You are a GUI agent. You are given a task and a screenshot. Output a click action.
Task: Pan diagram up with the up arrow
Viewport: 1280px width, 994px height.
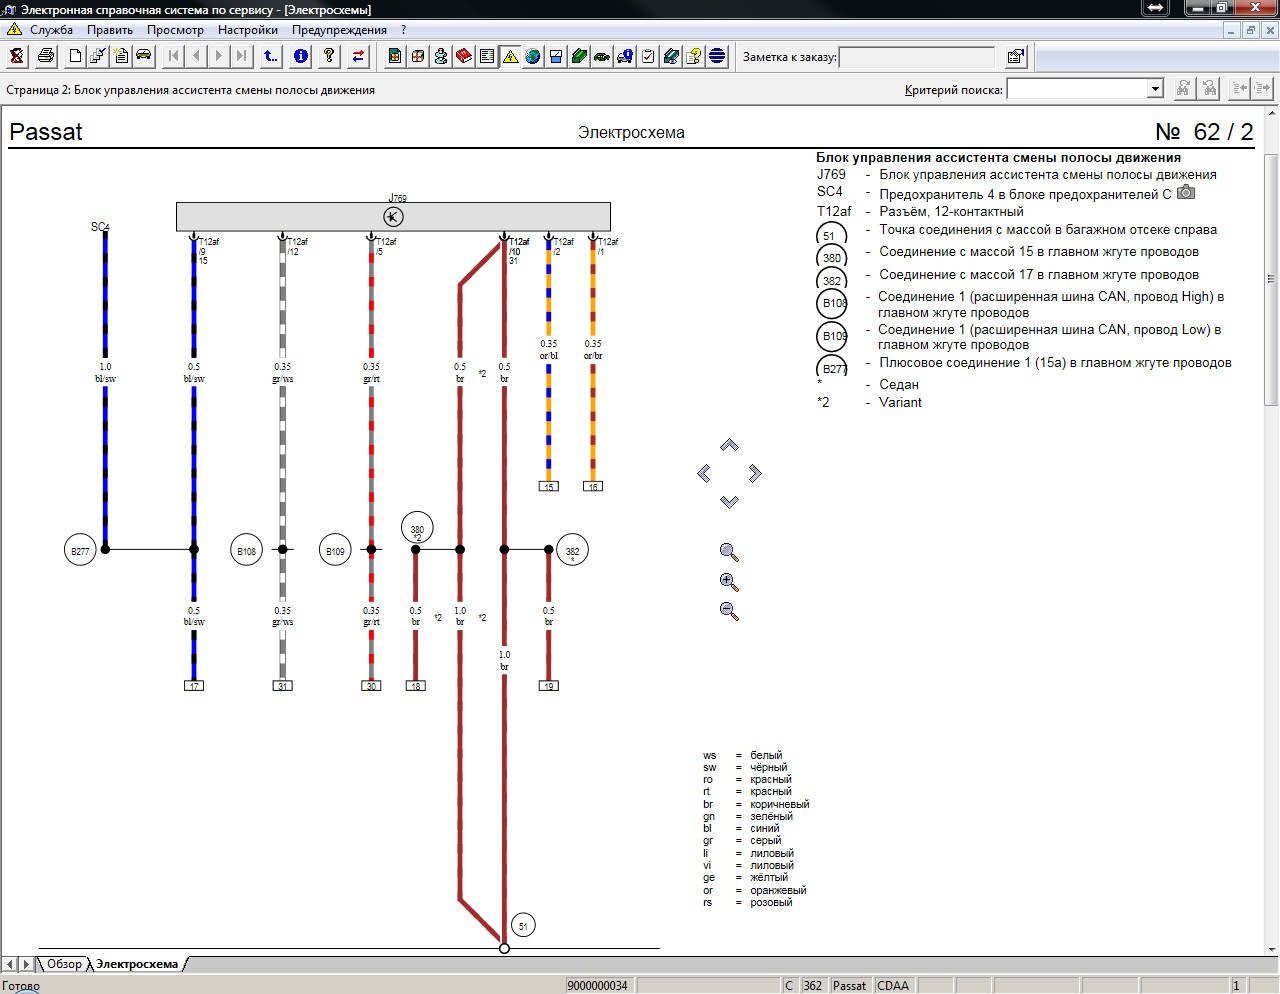click(729, 445)
